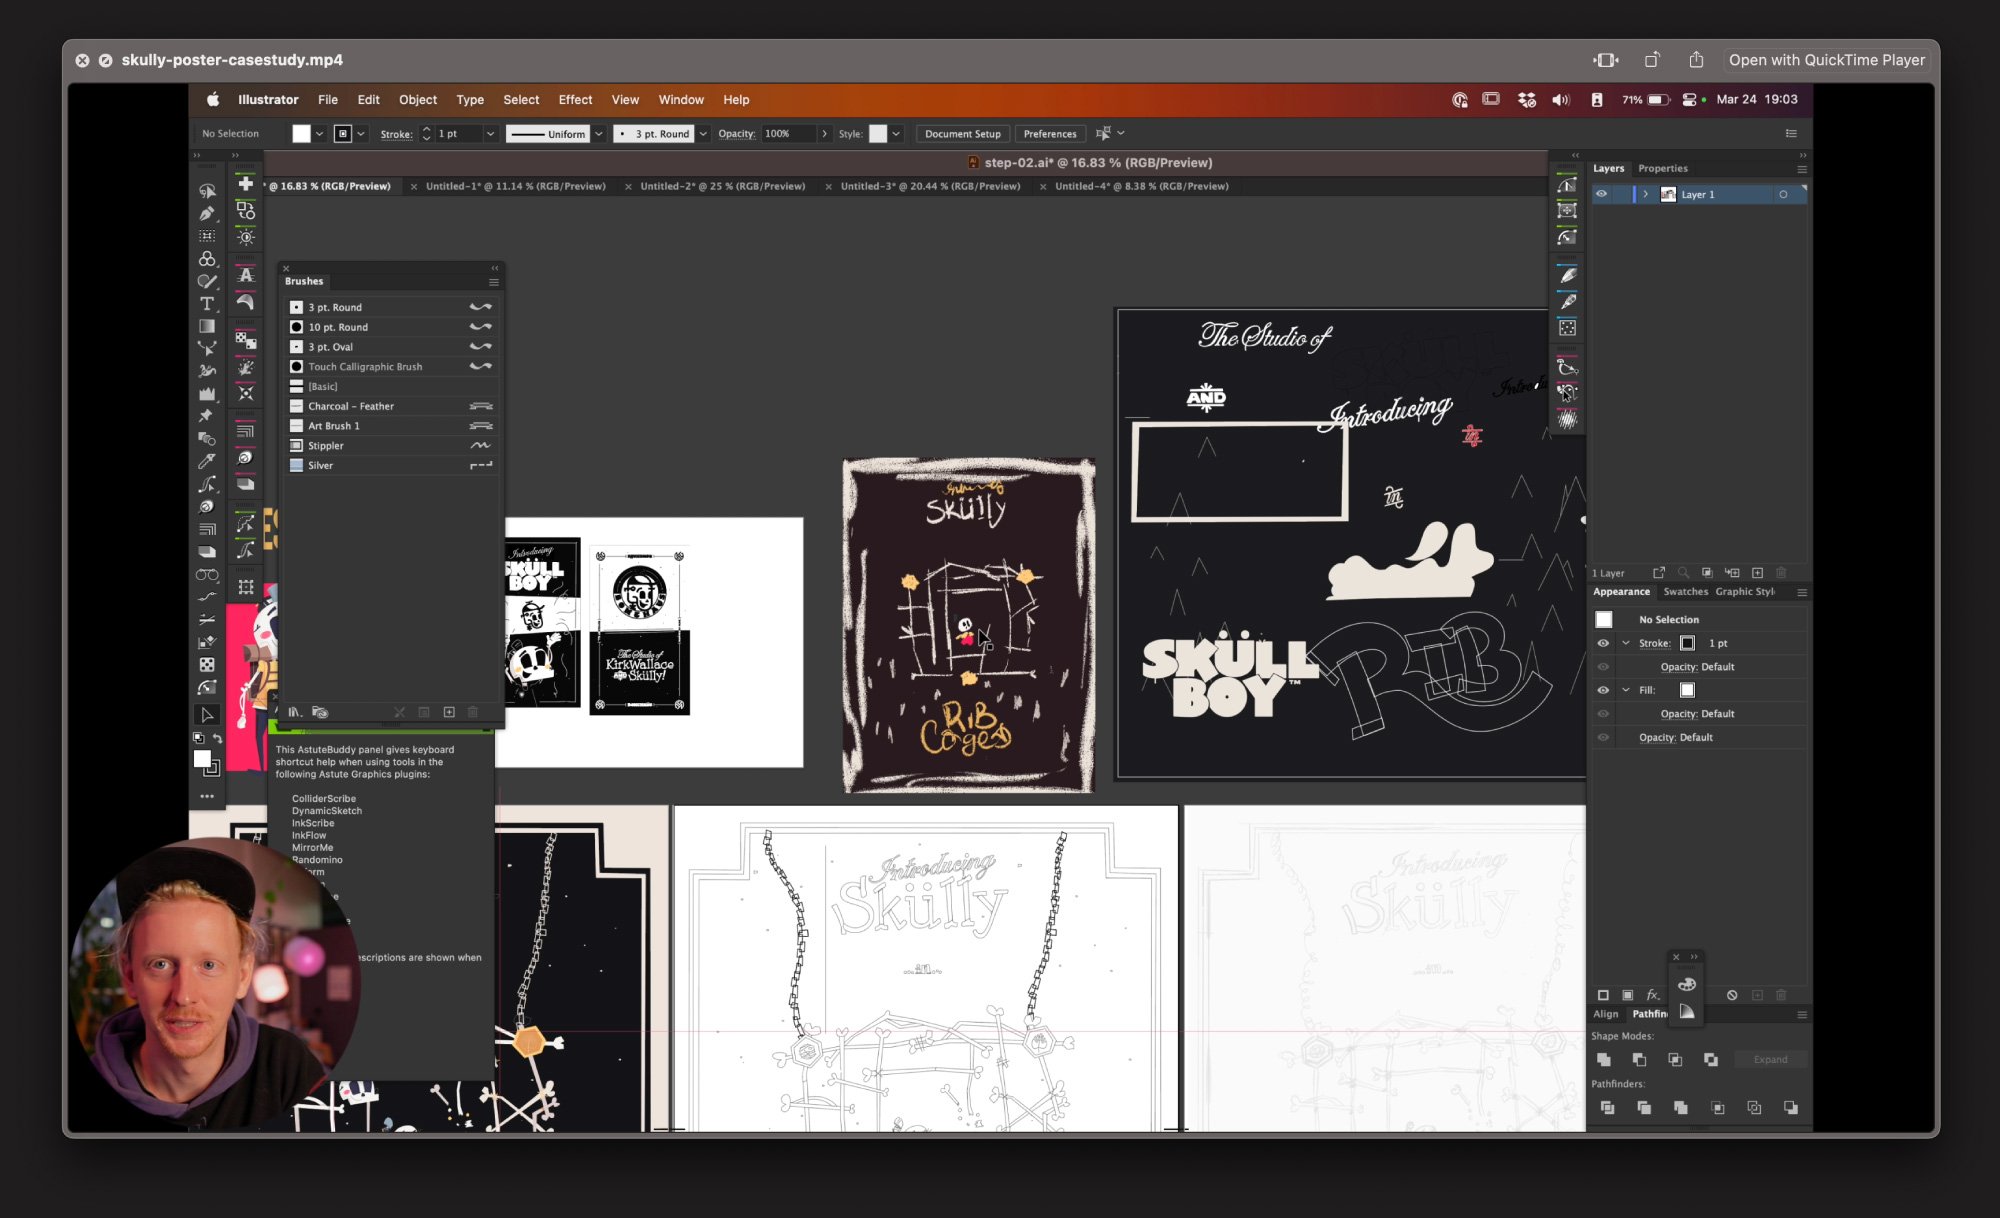Click the gradient icon in floating panel
Image resolution: width=2000 pixels, height=1218 pixels.
(x=1687, y=1012)
